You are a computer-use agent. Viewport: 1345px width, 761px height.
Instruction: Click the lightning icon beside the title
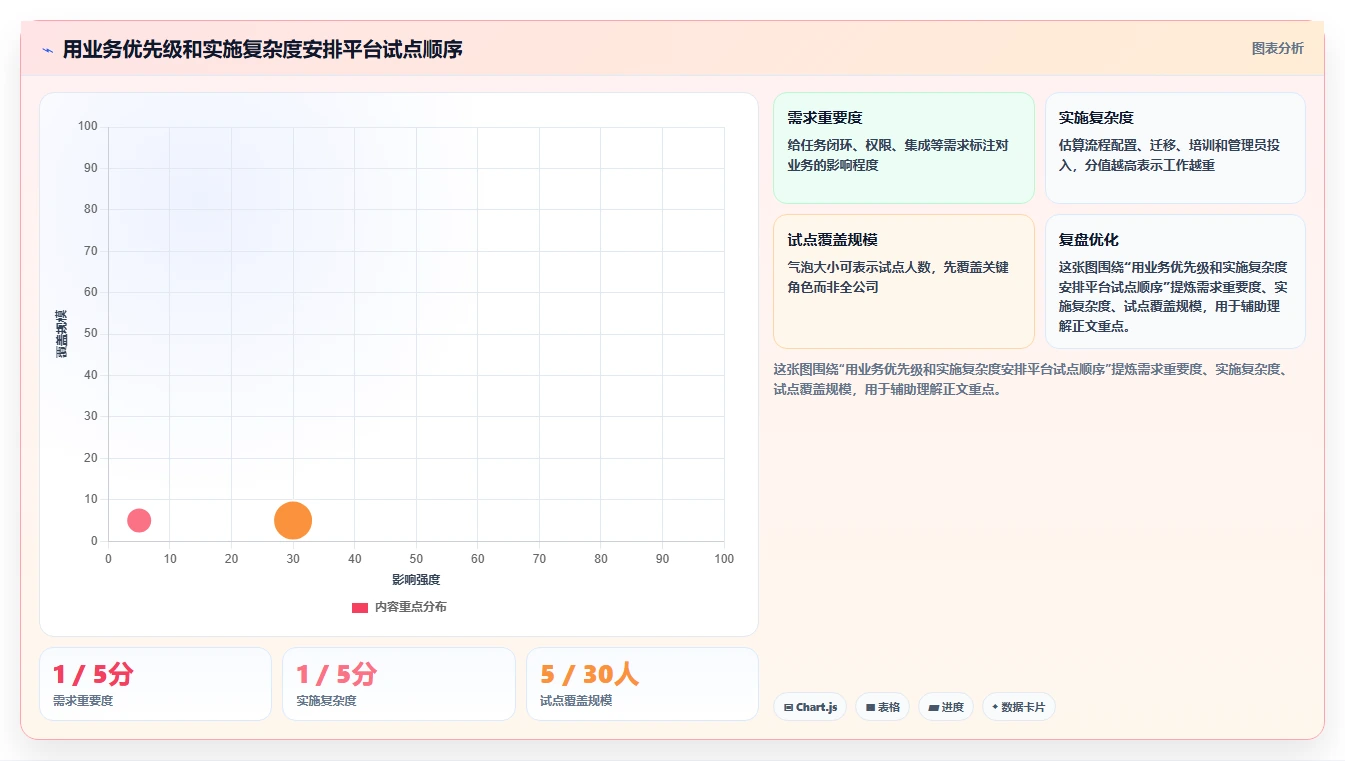[47, 50]
